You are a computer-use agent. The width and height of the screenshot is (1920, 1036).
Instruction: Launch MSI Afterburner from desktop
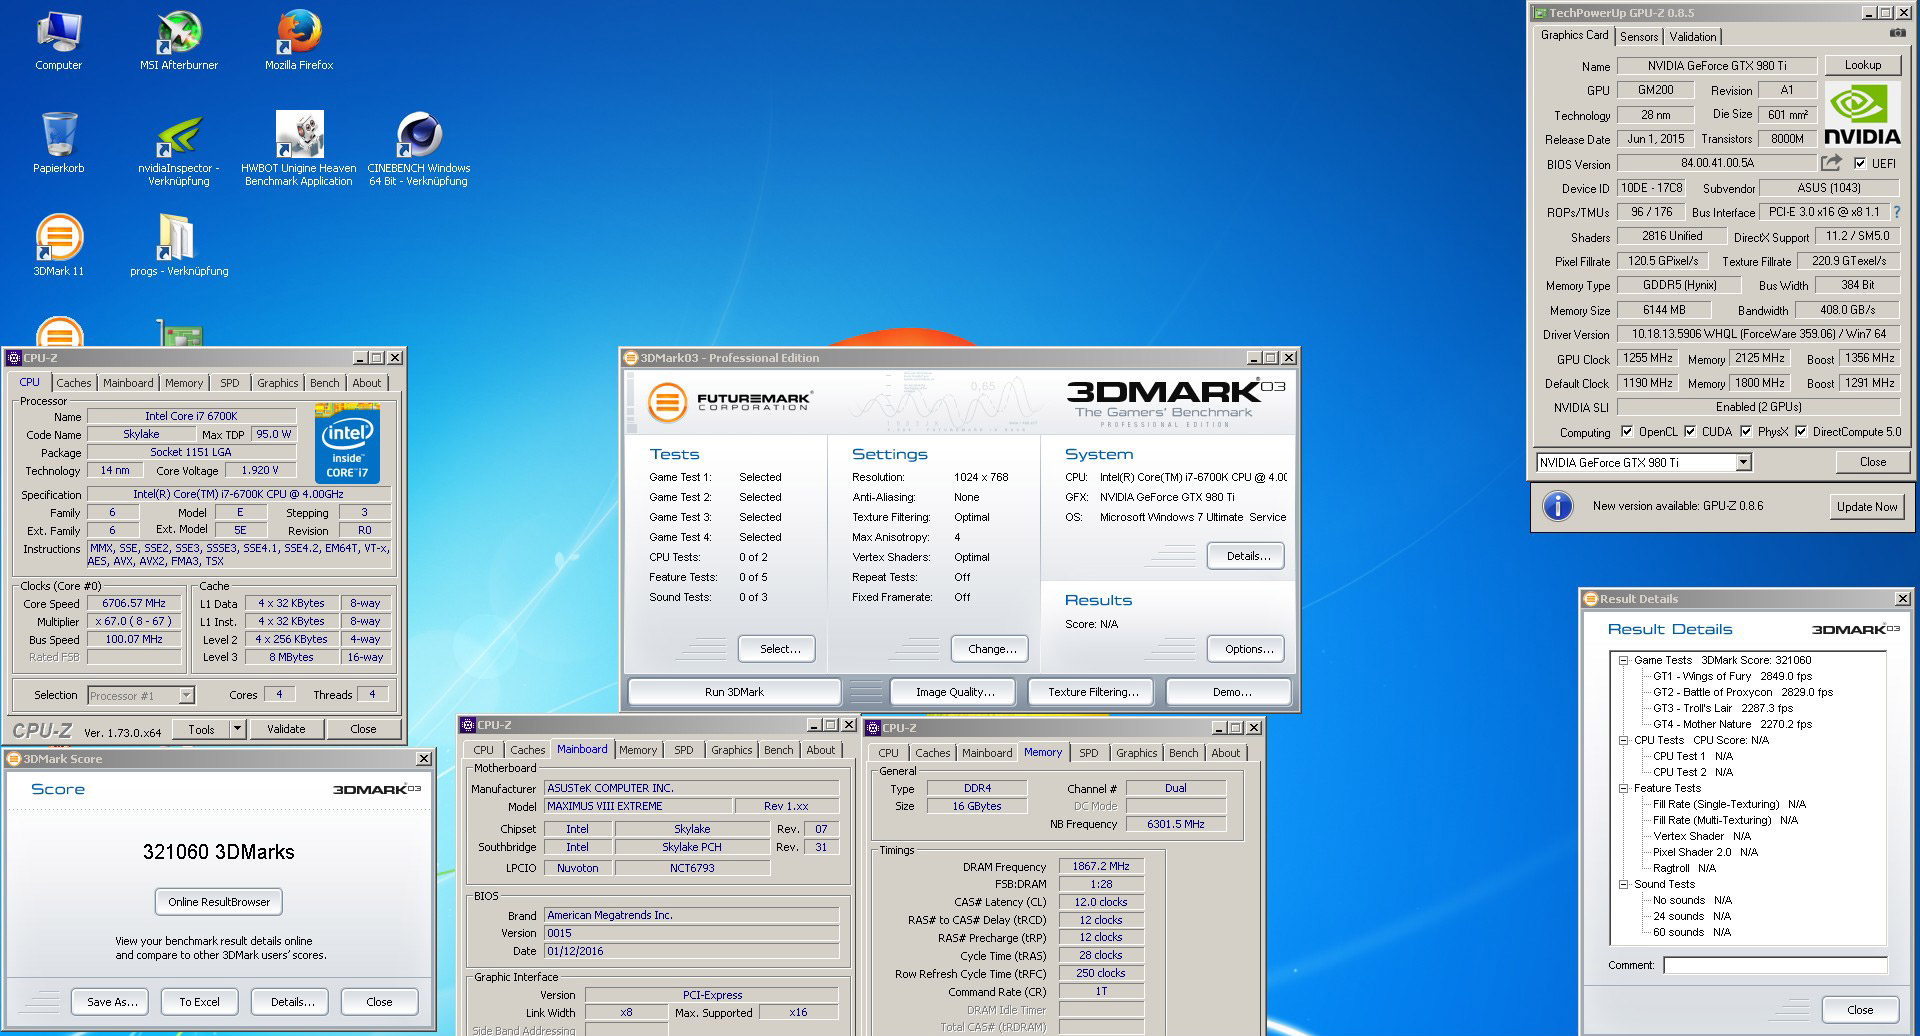[x=179, y=40]
